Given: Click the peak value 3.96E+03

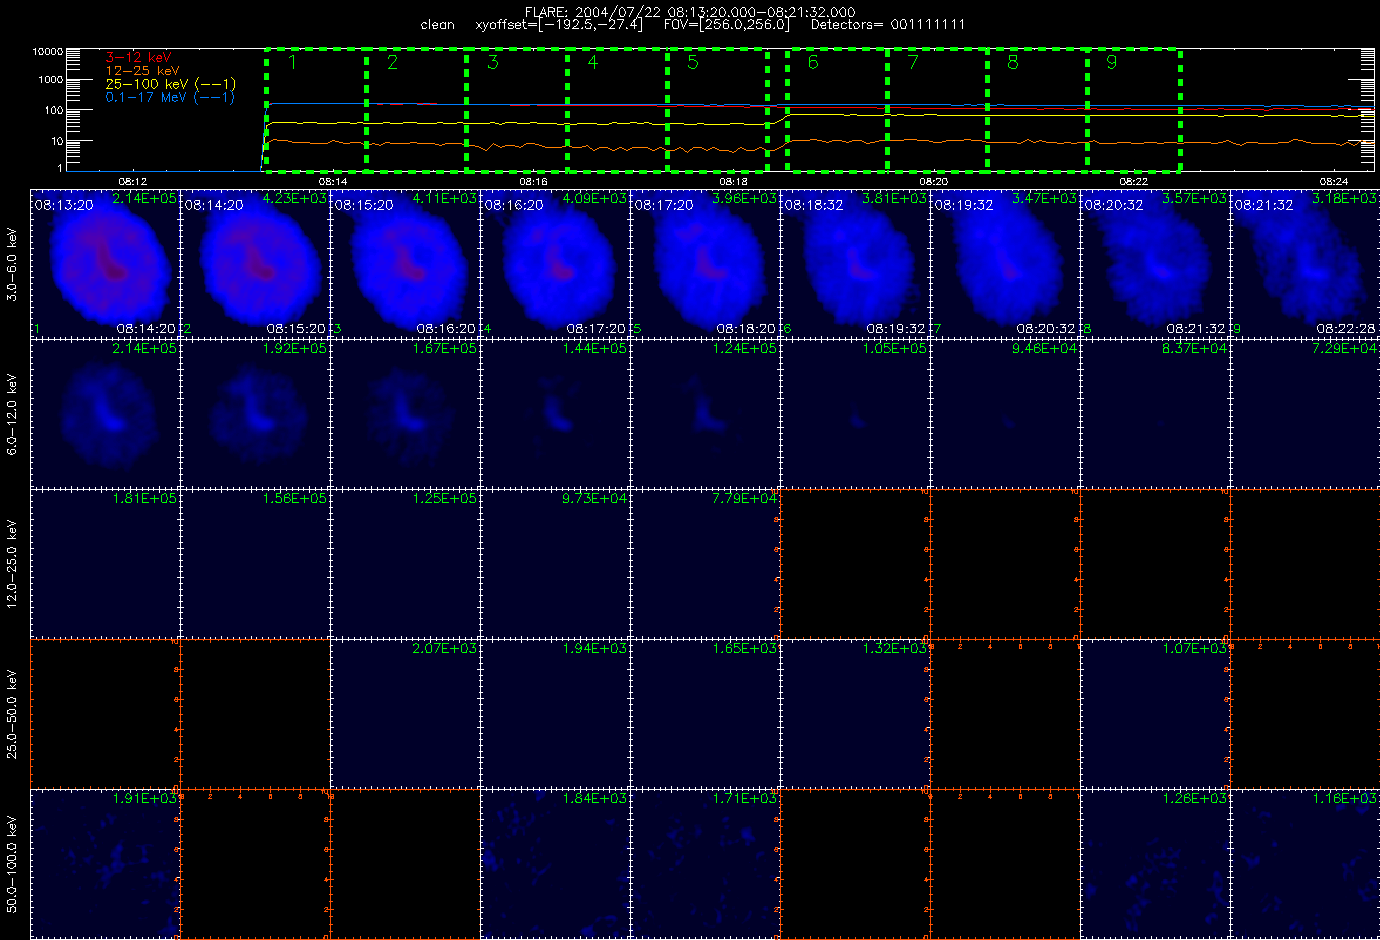Looking at the screenshot, I should coord(744,199).
